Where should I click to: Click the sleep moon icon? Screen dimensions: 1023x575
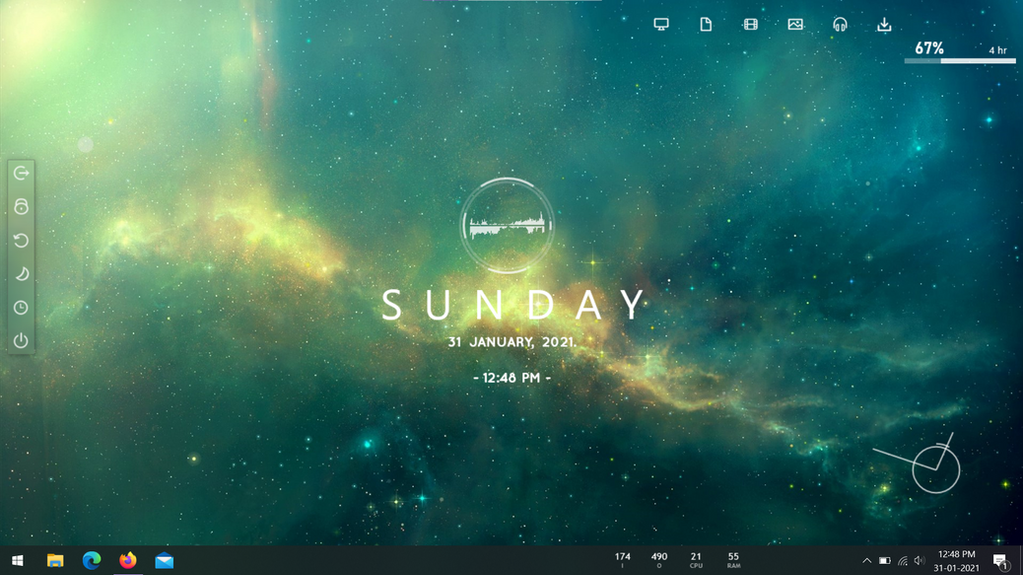click(x=22, y=273)
